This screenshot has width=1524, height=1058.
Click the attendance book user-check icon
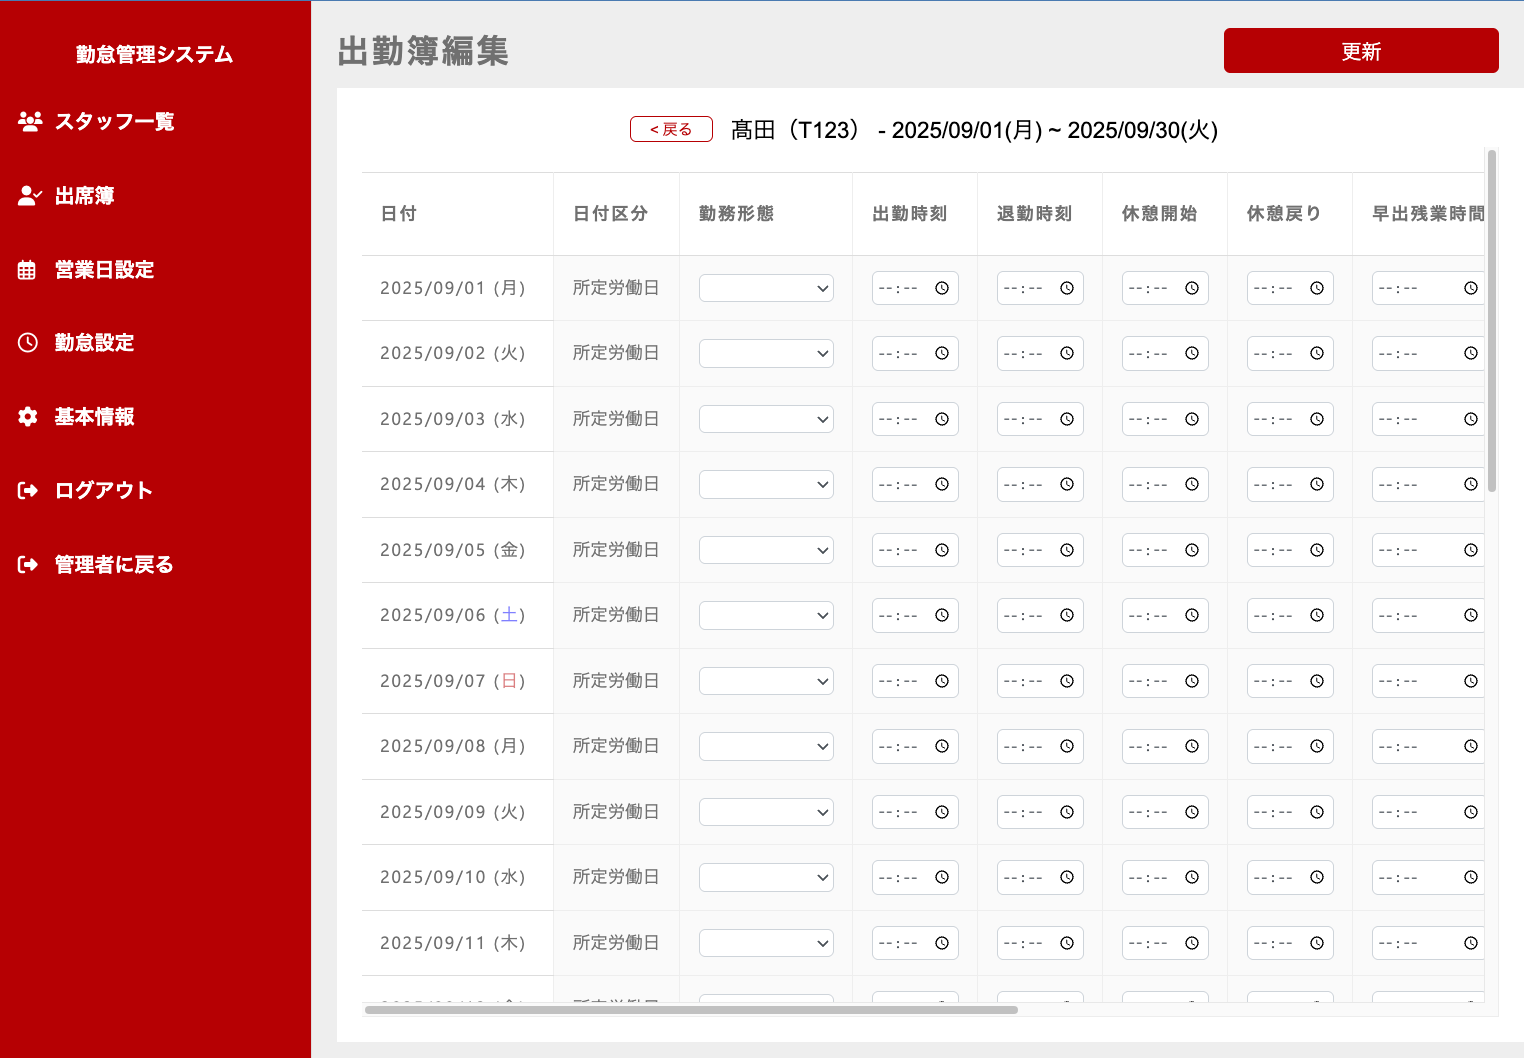pyautogui.click(x=30, y=196)
